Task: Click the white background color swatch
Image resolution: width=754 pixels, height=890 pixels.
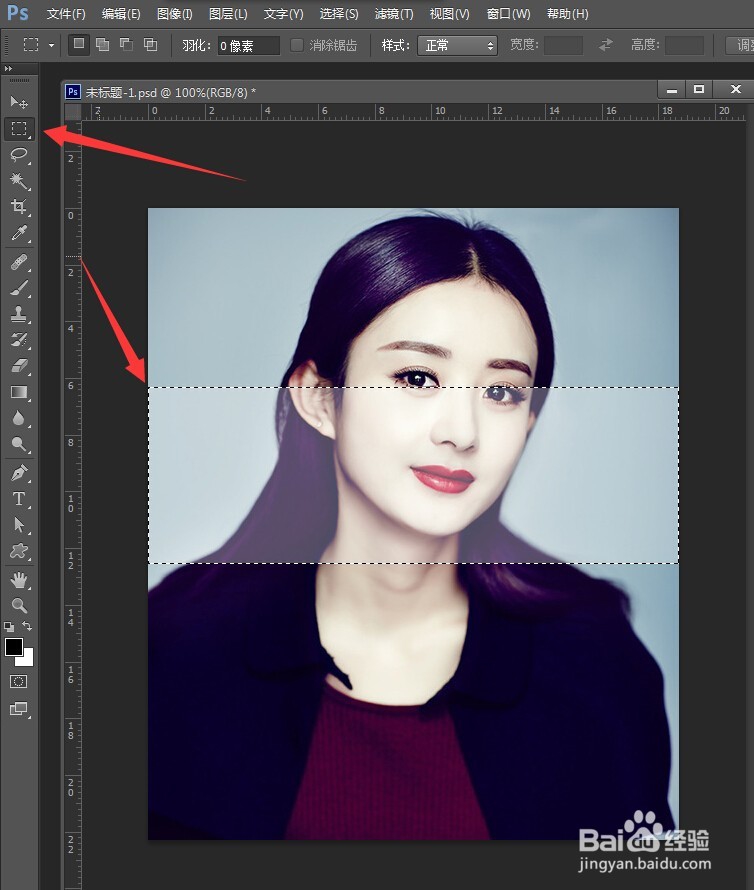Action: [28, 660]
